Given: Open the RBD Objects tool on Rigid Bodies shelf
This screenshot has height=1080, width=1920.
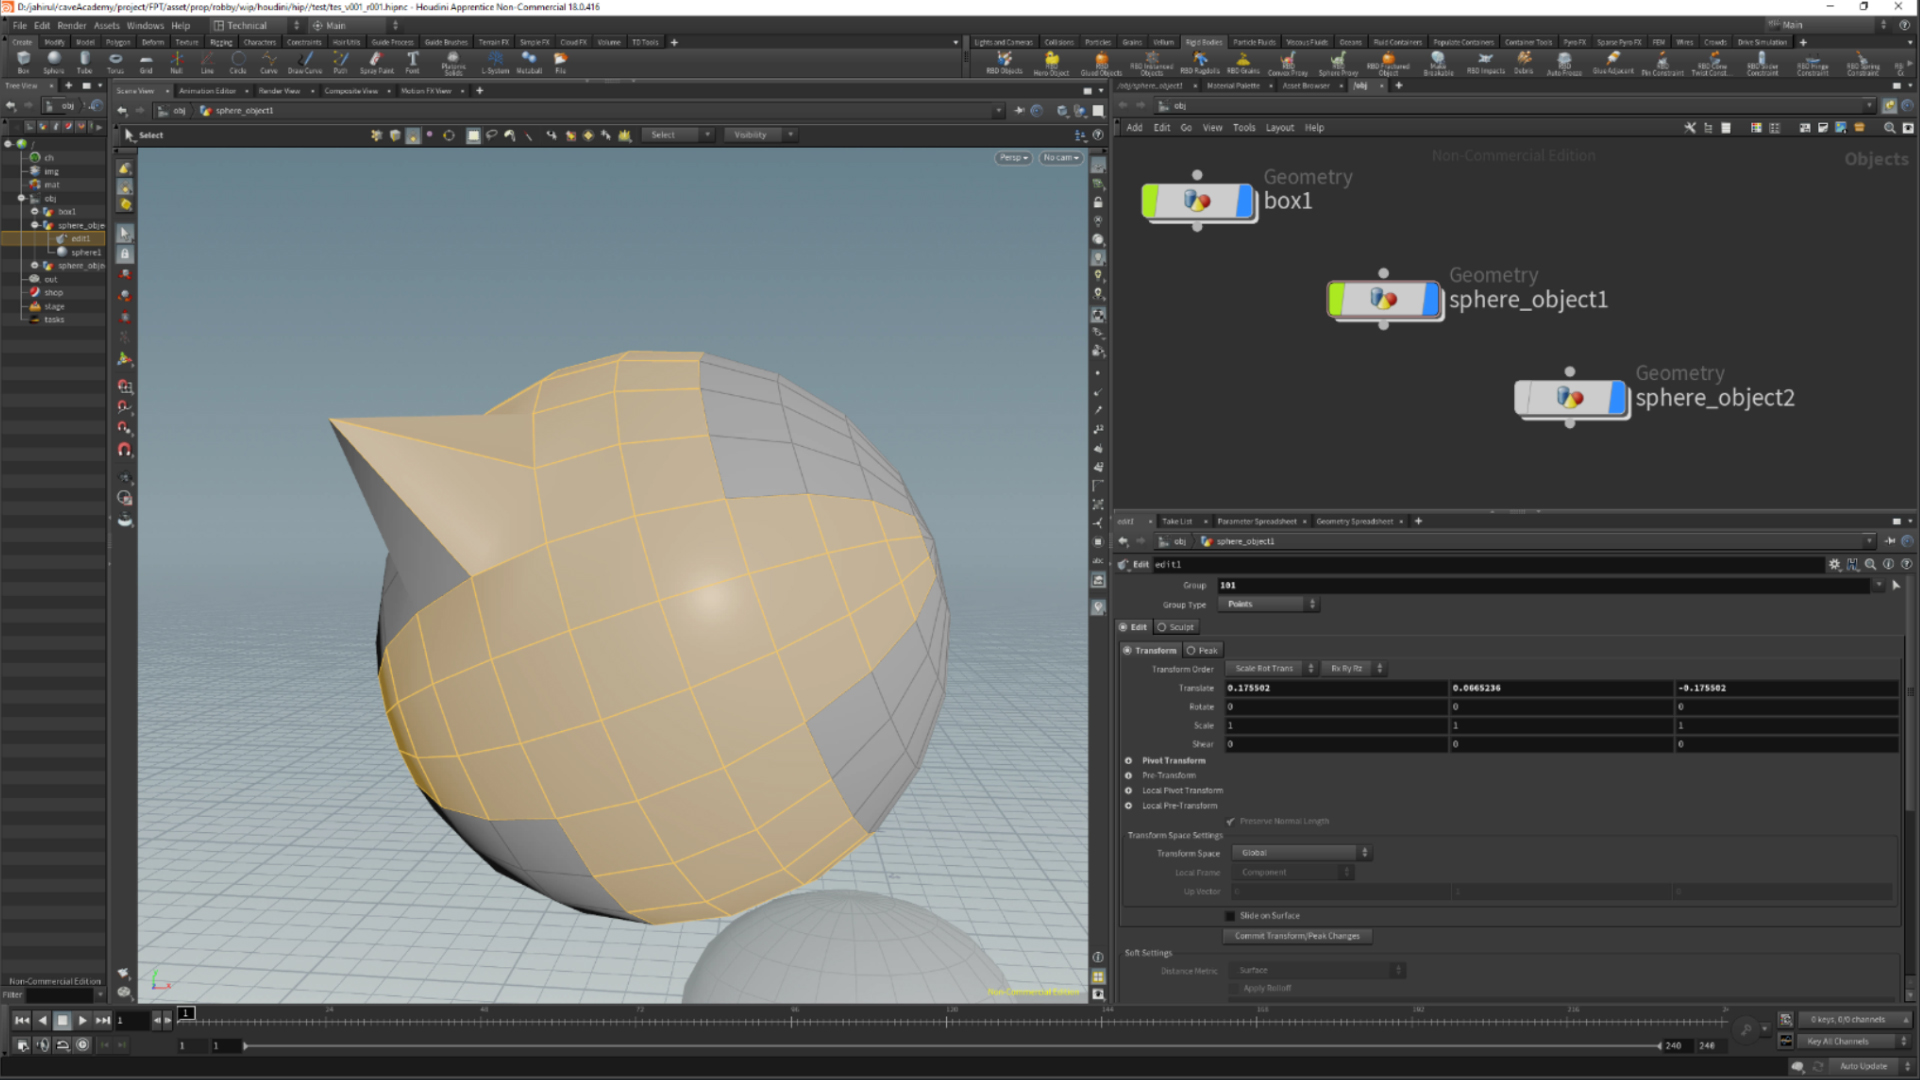Looking at the screenshot, I should [x=1004, y=63].
